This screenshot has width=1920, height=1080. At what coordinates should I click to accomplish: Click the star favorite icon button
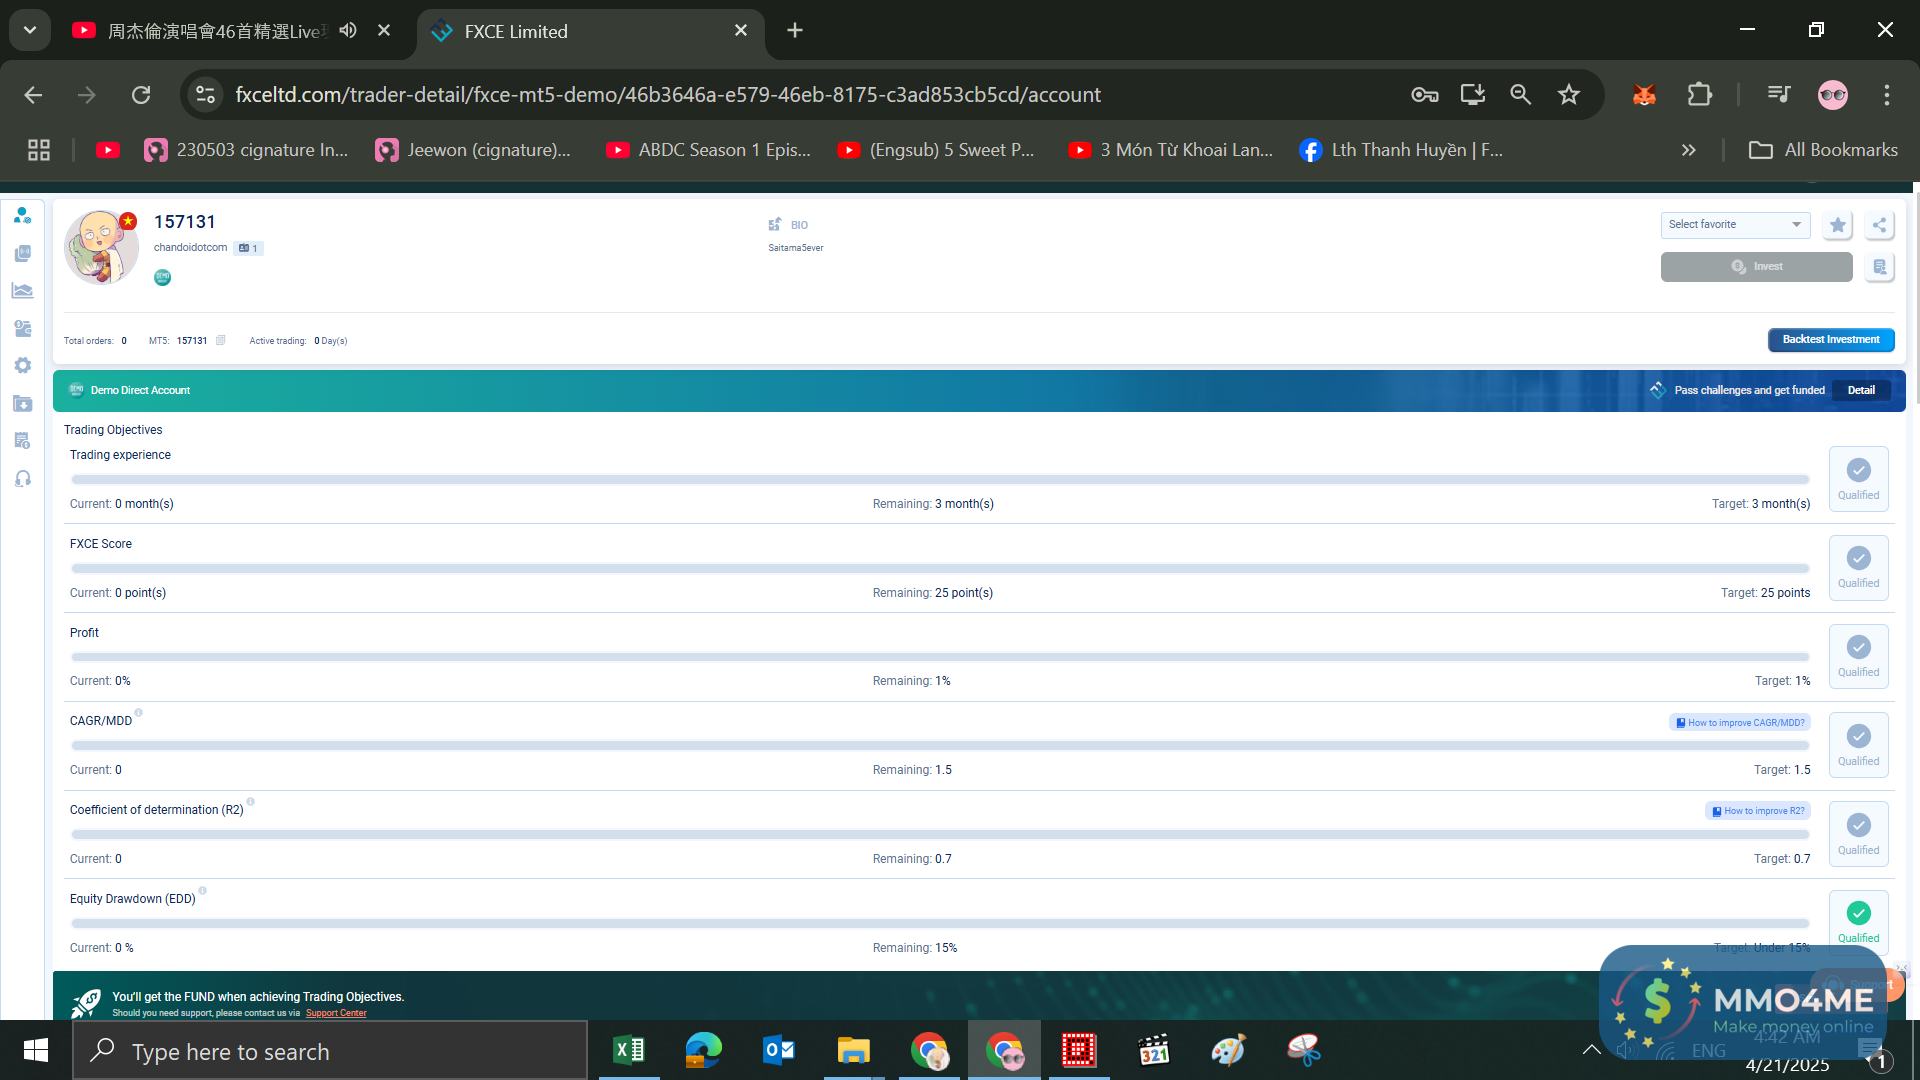coord(1837,225)
